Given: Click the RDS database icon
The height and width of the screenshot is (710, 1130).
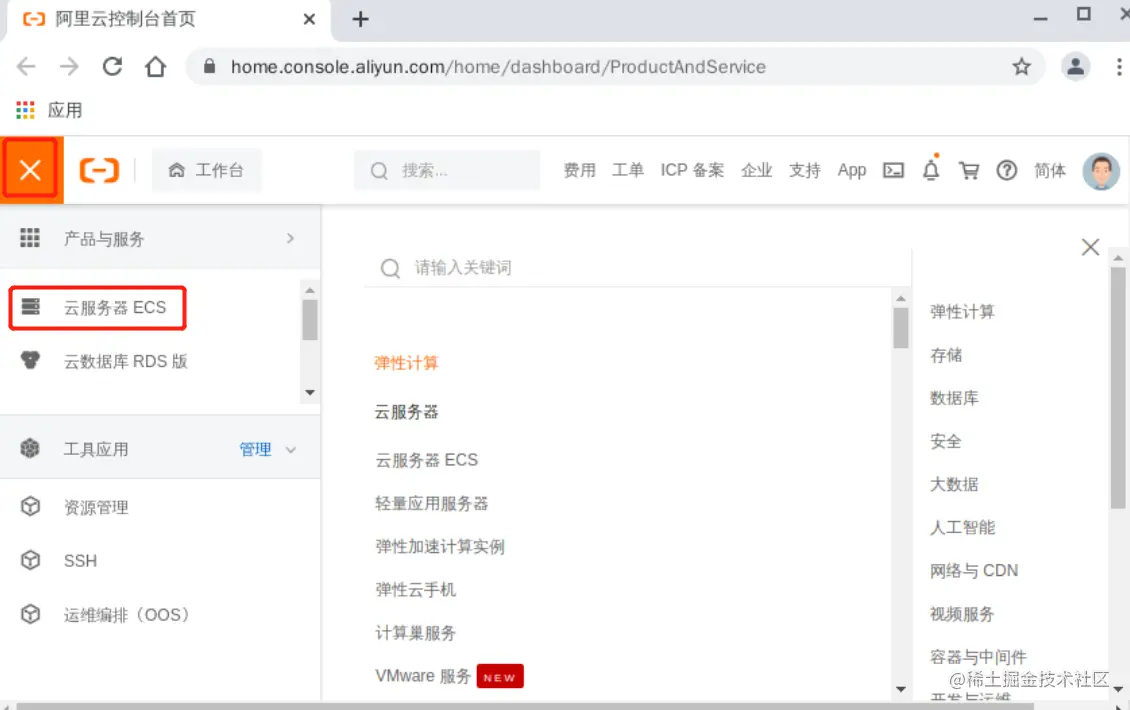Looking at the screenshot, I should 30,360.
